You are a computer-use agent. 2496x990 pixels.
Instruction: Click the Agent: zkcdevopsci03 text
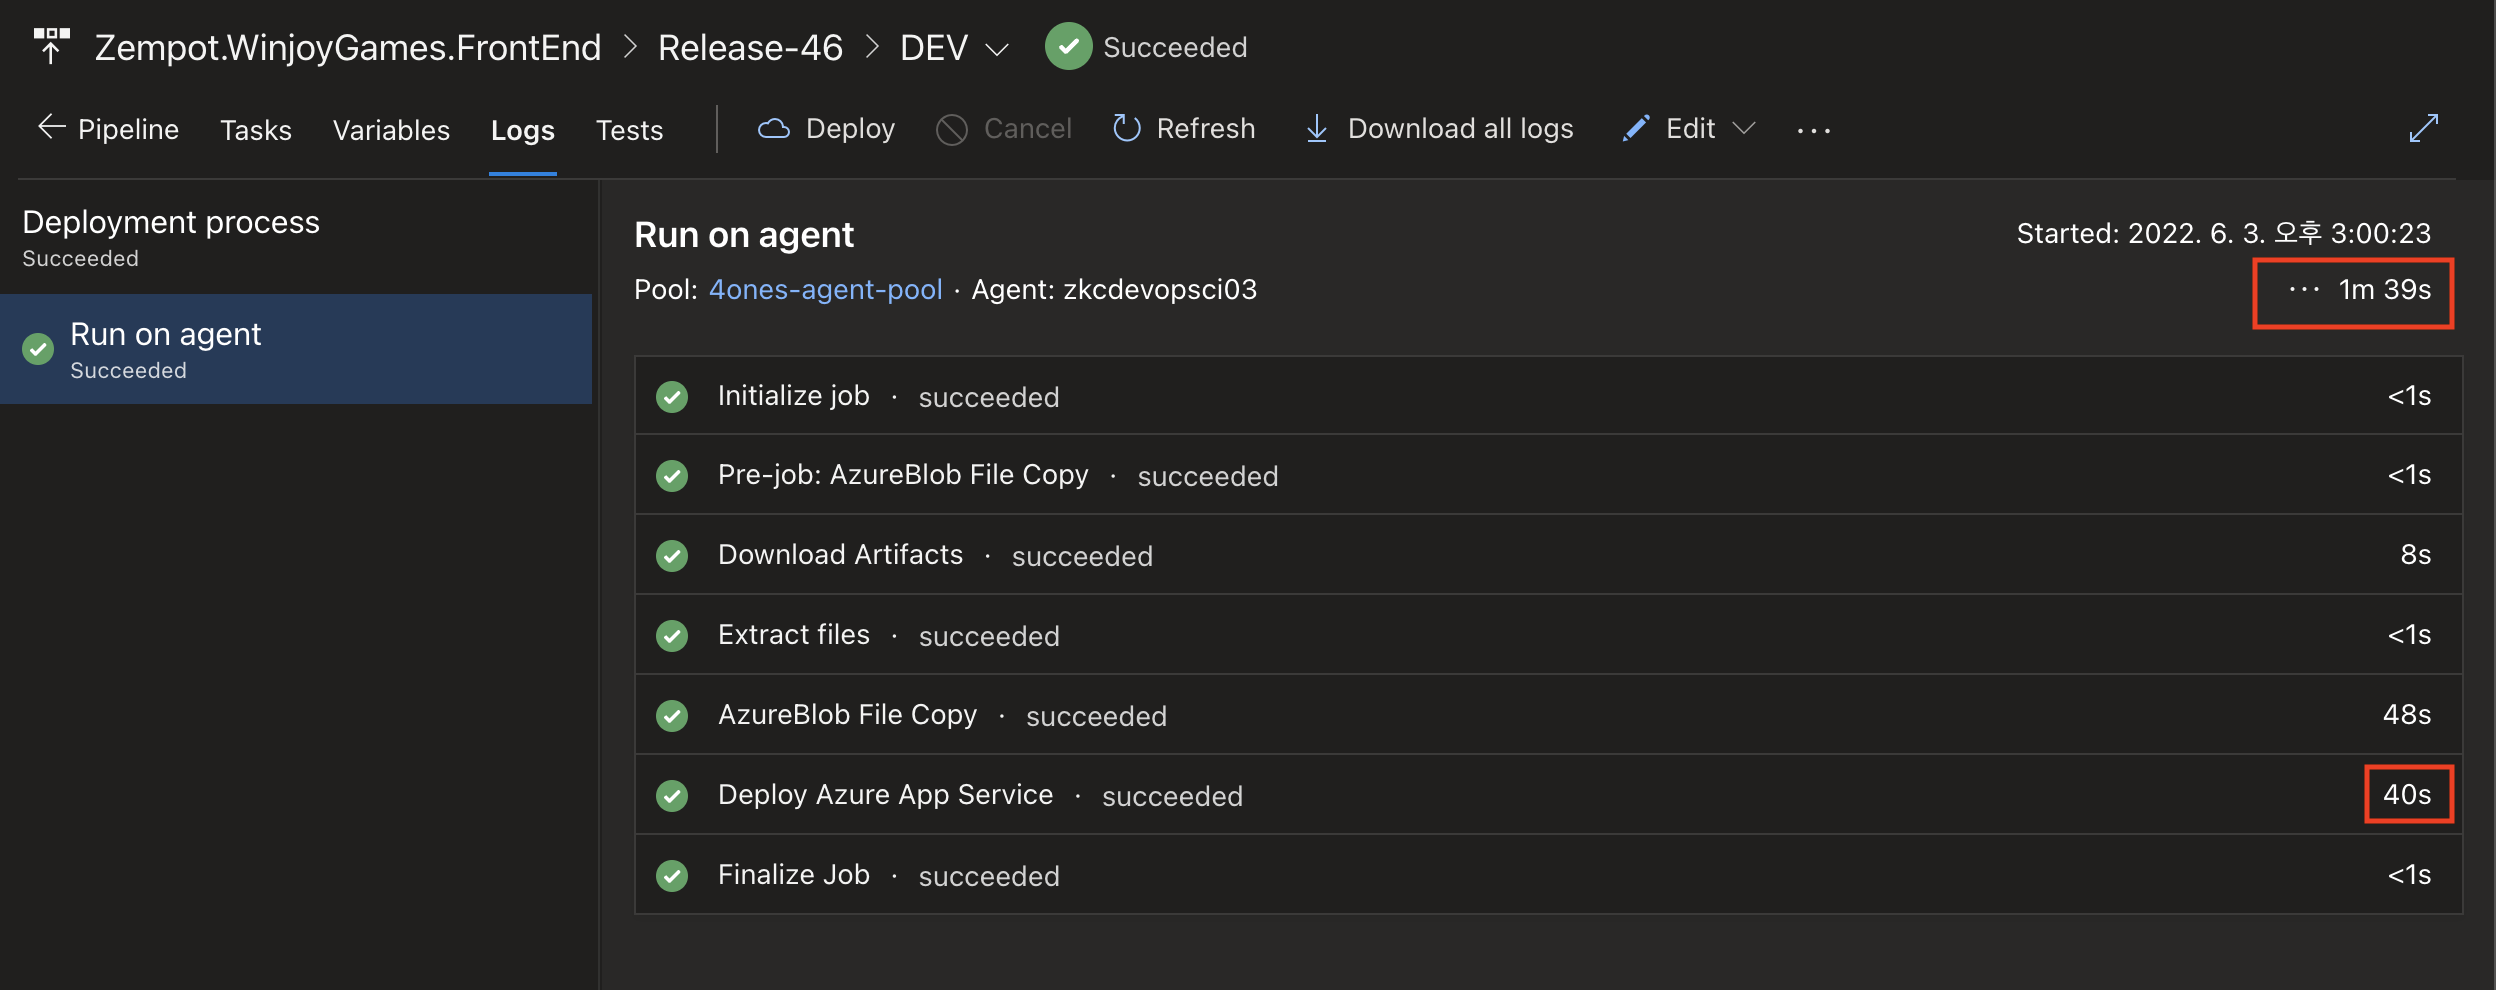tap(1114, 290)
